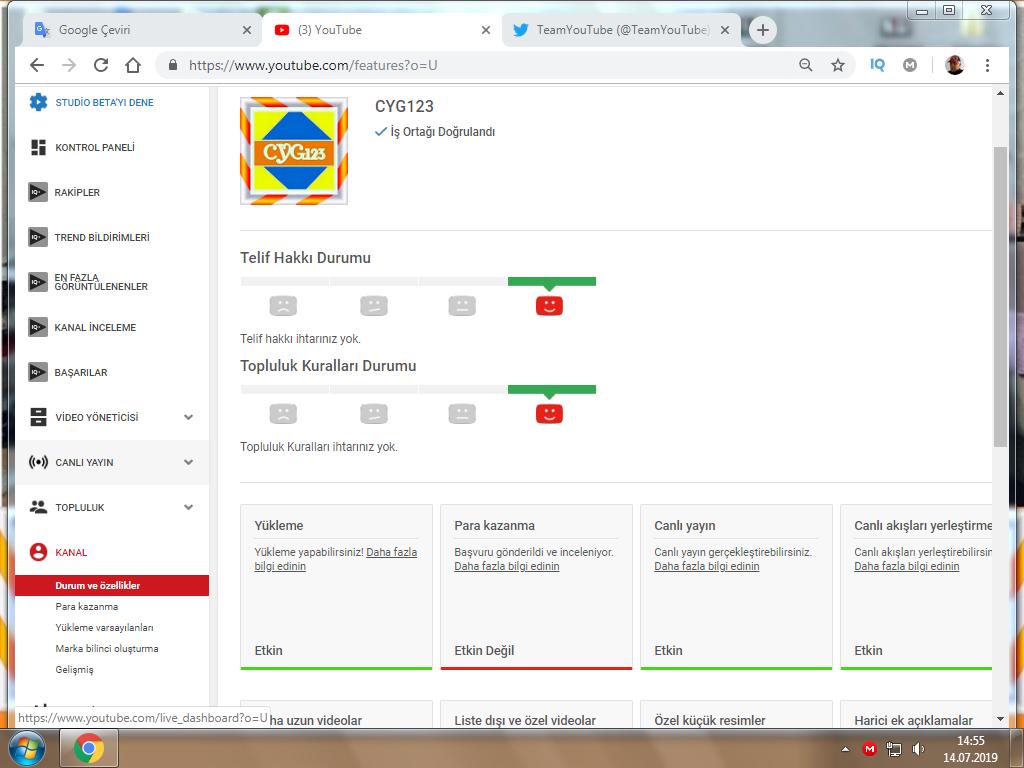This screenshot has height=768, width=1024.
Task: Click the browser home button
Action: 133,65
